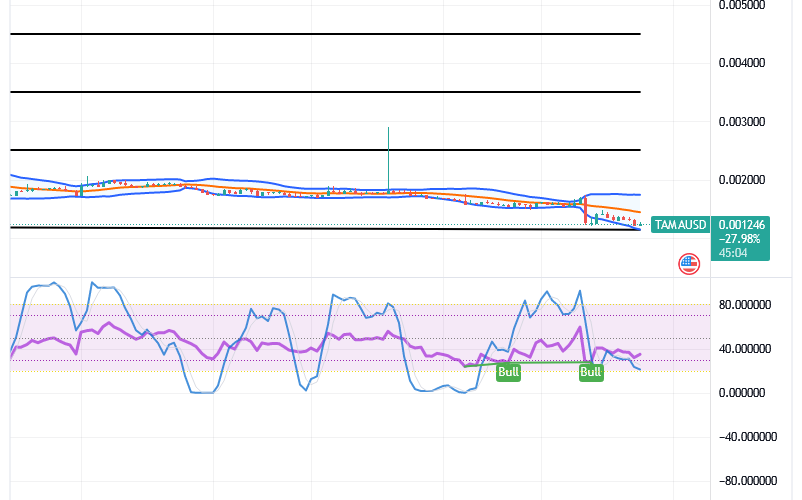Click the US flag economic event icon

[x=689, y=264]
